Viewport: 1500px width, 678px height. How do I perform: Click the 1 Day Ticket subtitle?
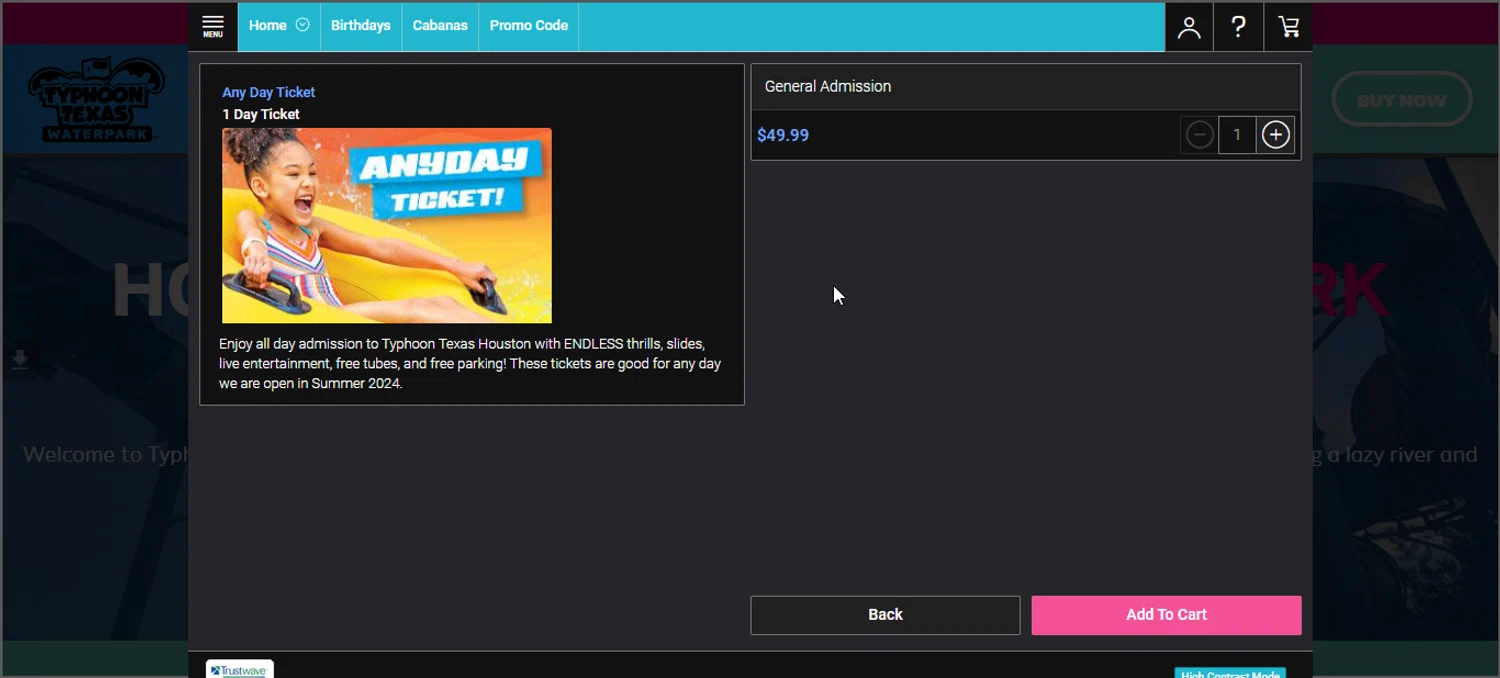(x=261, y=114)
